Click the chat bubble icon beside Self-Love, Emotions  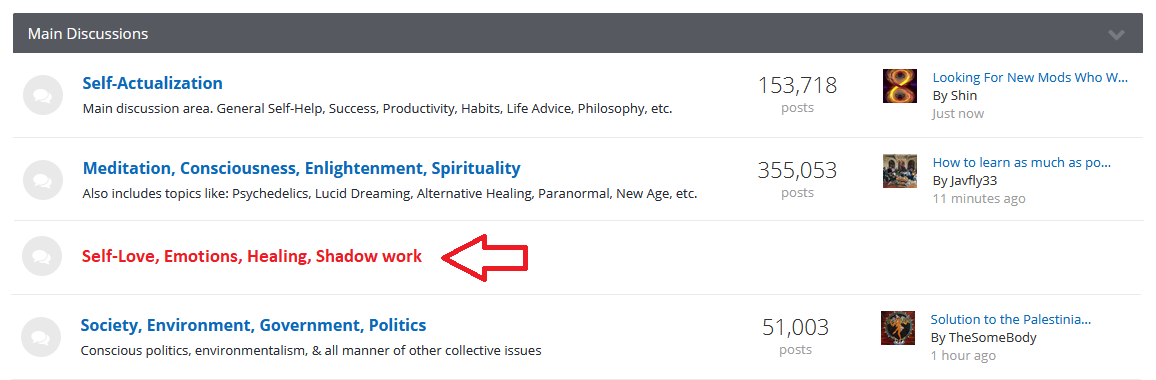pyautogui.click(x=42, y=256)
